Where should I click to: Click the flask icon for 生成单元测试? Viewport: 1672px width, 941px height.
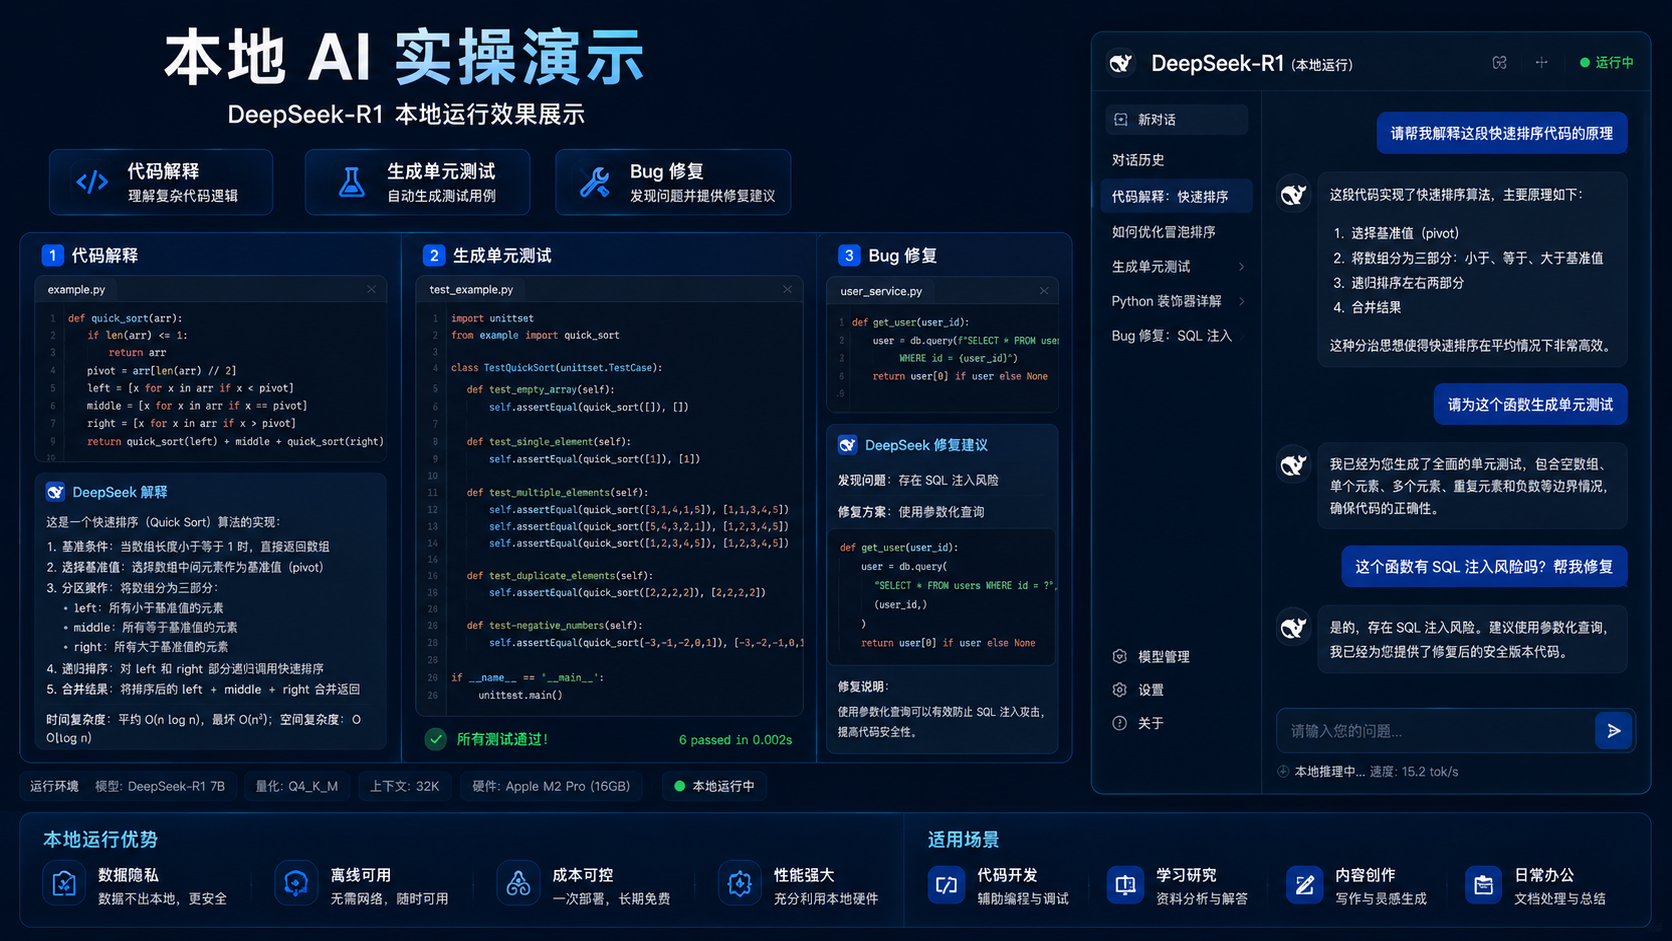coord(351,182)
